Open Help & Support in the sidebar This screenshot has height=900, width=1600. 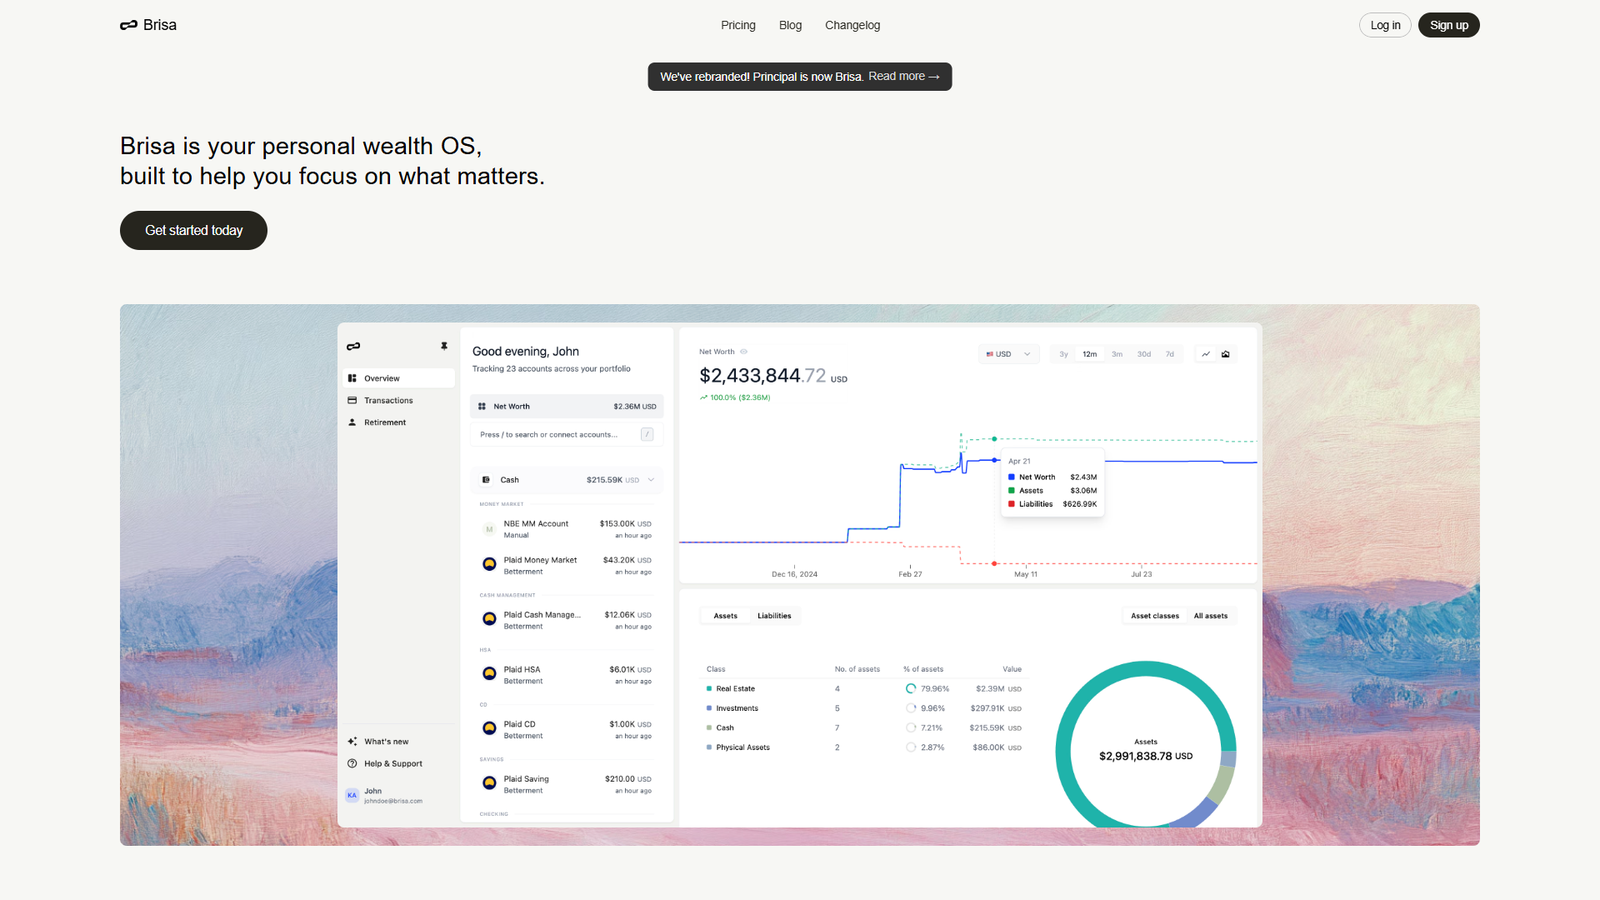coord(398,763)
